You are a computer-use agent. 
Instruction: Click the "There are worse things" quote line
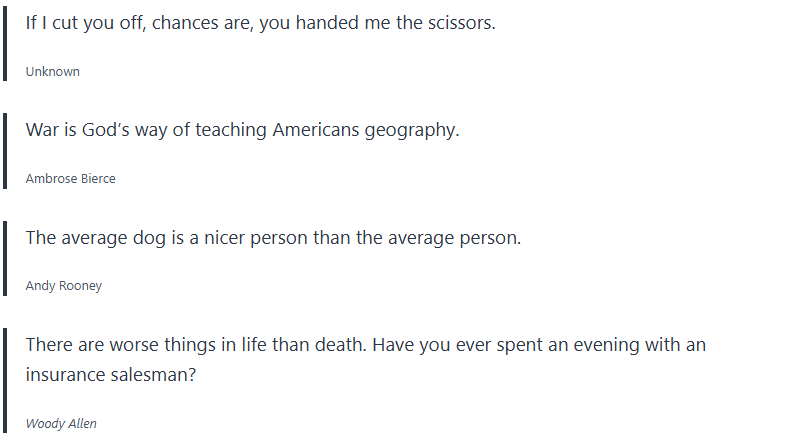pos(366,345)
